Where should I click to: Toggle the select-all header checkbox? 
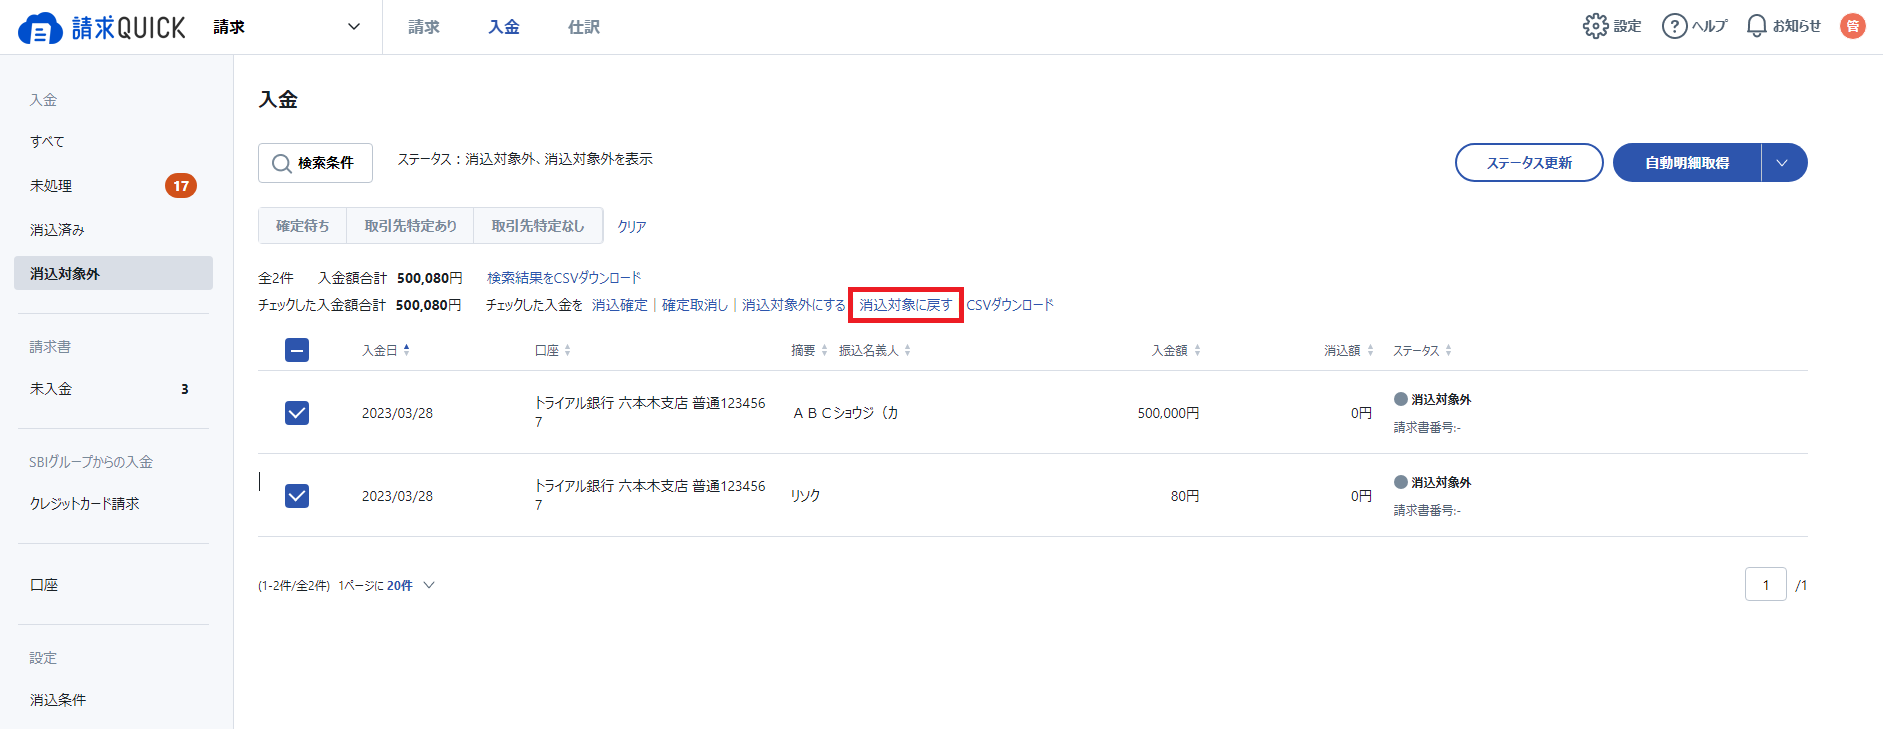click(x=297, y=350)
